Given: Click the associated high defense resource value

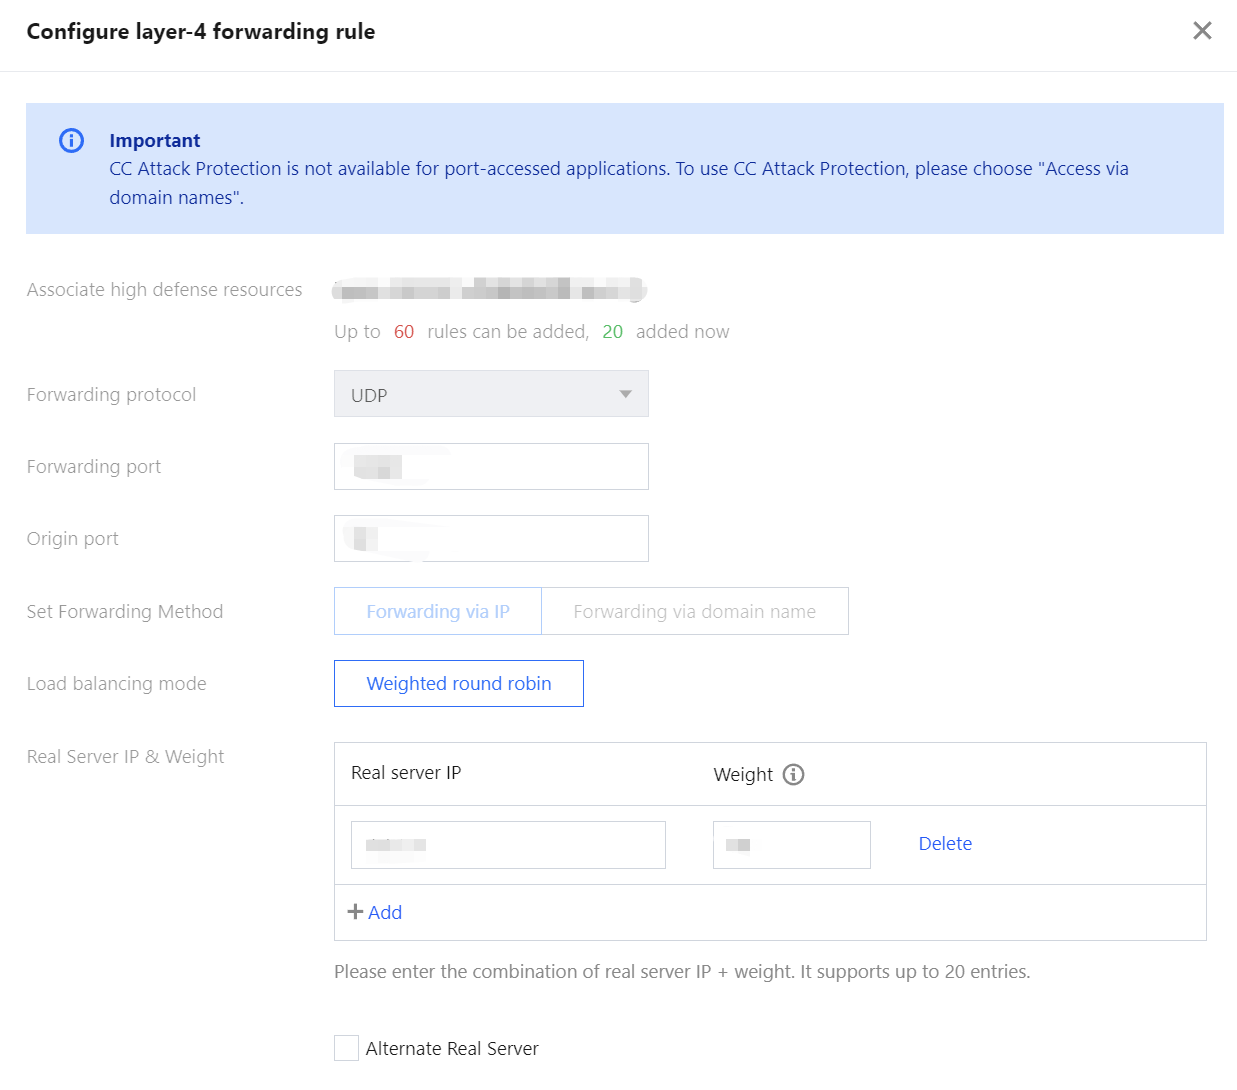Looking at the screenshot, I should point(490,290).
